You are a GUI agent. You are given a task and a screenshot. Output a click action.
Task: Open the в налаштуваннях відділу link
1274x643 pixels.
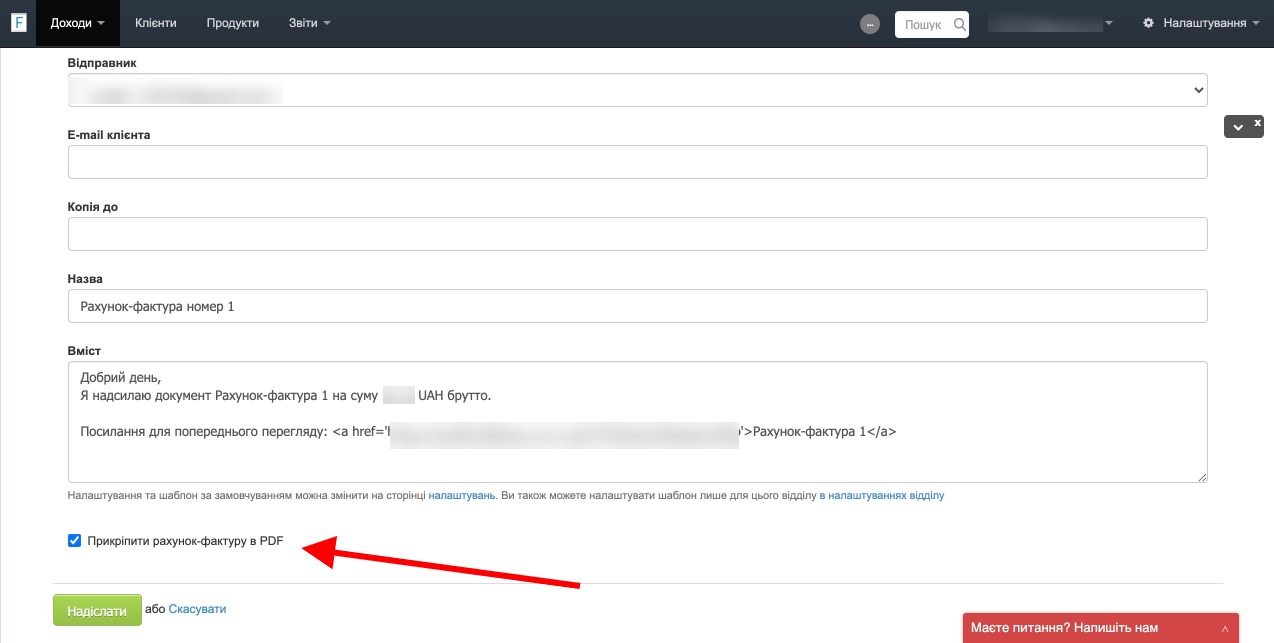click(x=881, y=495)
